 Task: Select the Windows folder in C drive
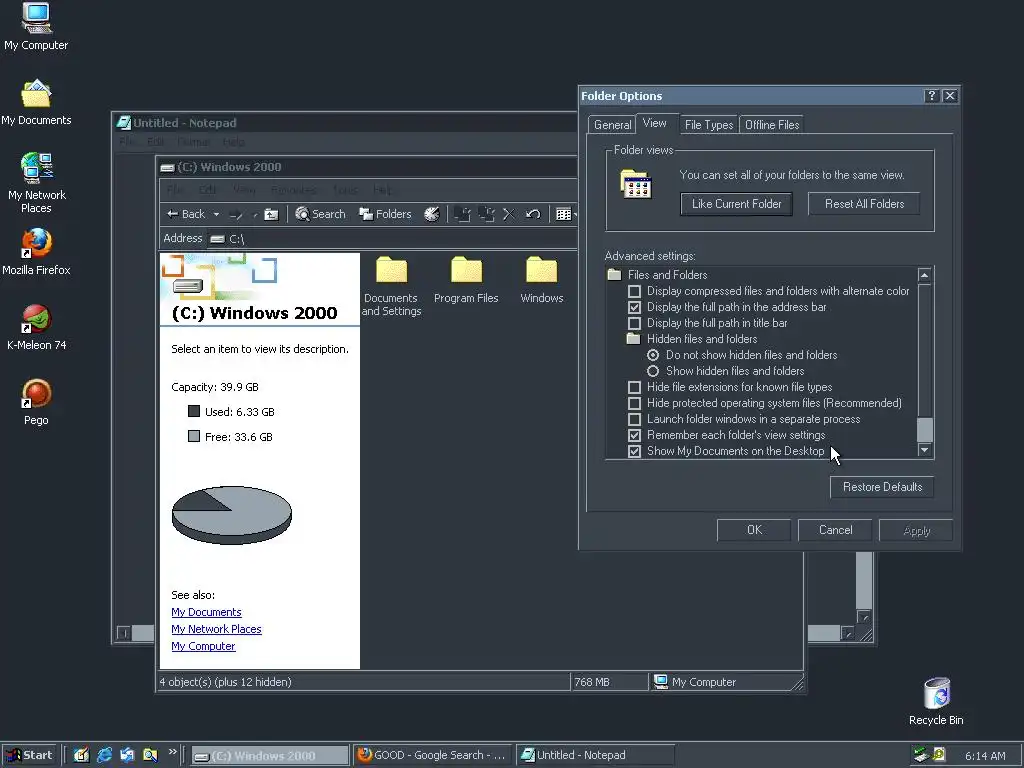click(542, 280)
